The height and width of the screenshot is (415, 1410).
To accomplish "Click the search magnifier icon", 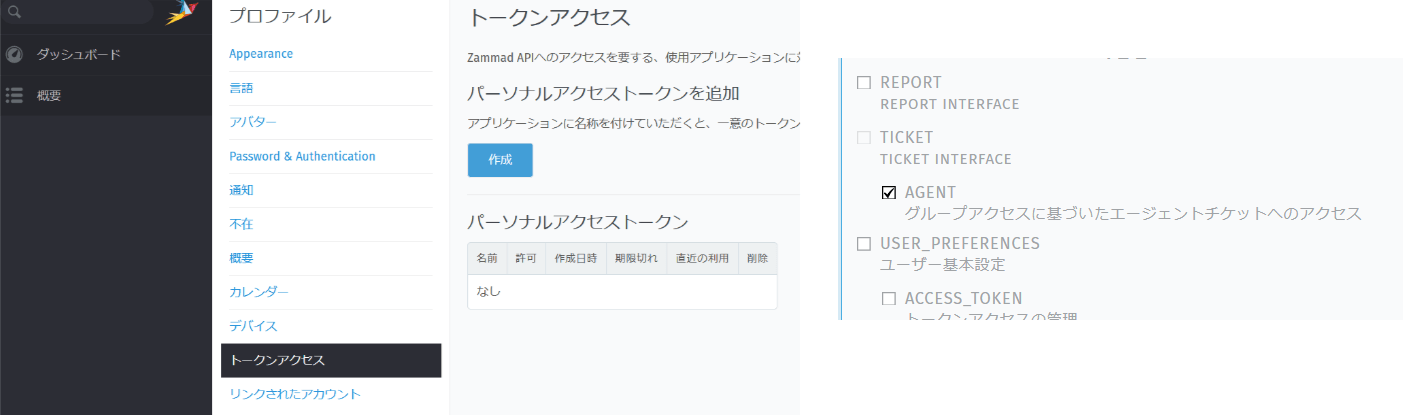I will (x=14, y=11).
